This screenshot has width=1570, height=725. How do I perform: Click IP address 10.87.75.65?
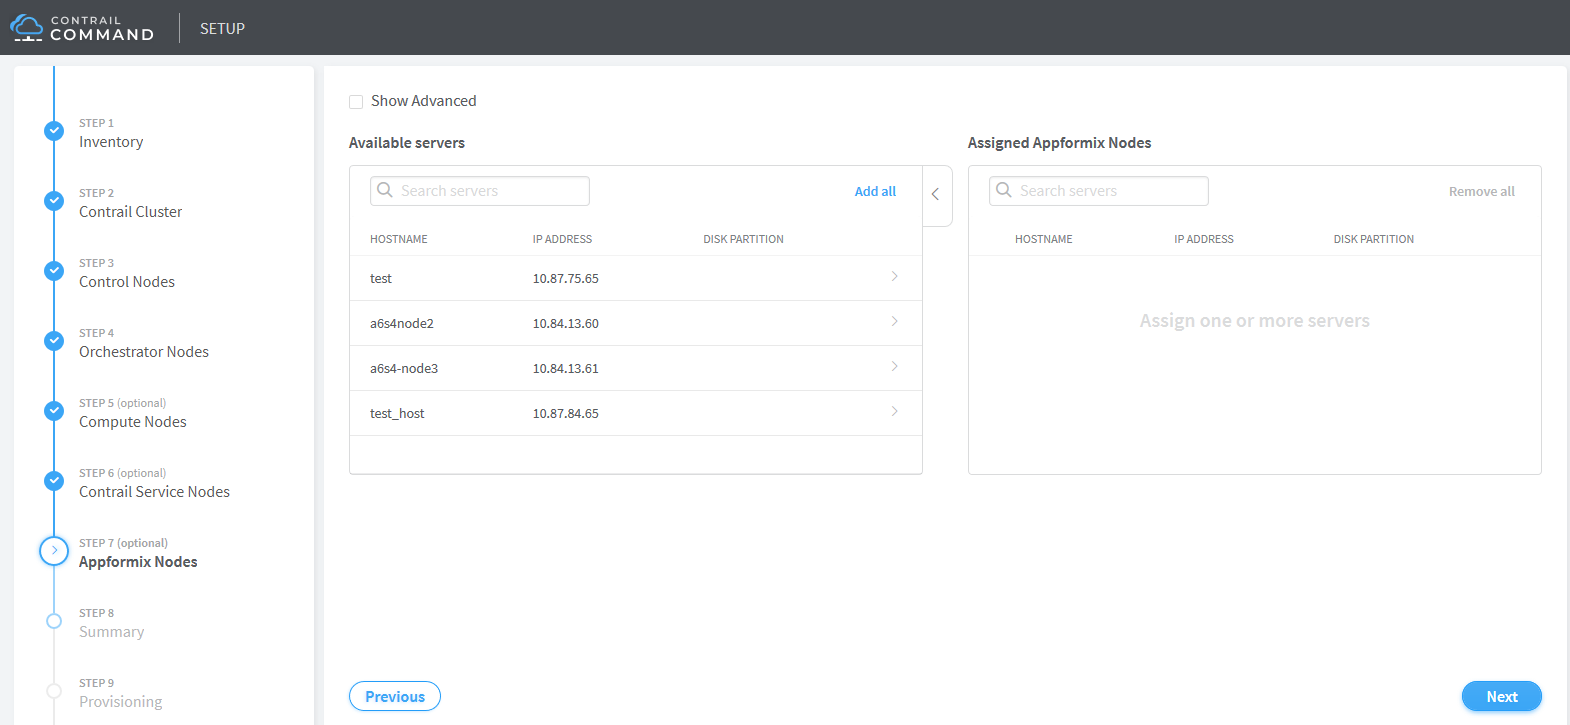tap(566, 278)
